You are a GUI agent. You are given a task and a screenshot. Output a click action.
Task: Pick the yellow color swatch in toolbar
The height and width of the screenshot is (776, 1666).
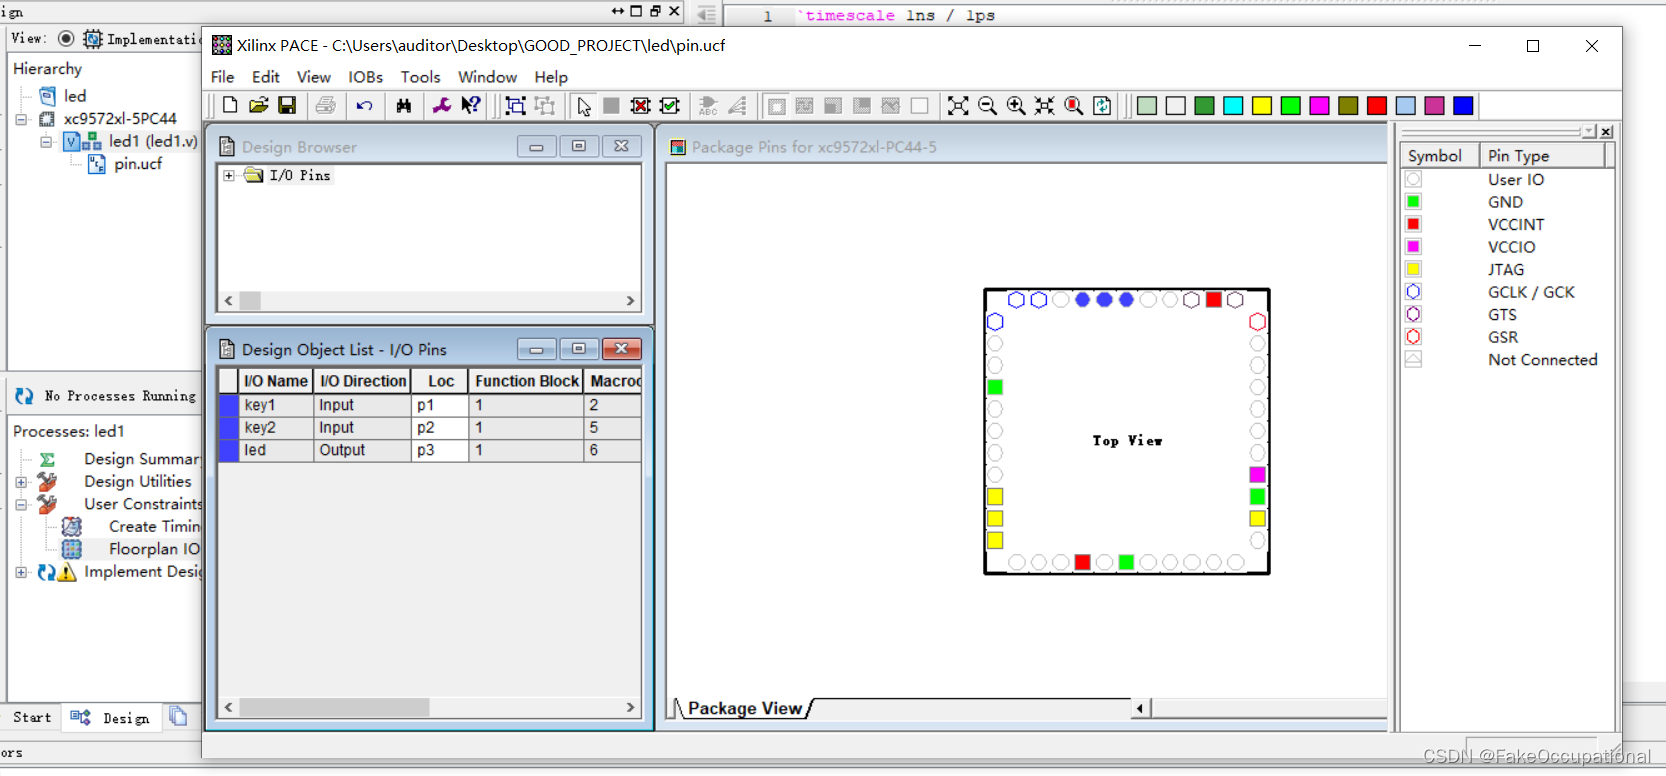(1262, 105)
